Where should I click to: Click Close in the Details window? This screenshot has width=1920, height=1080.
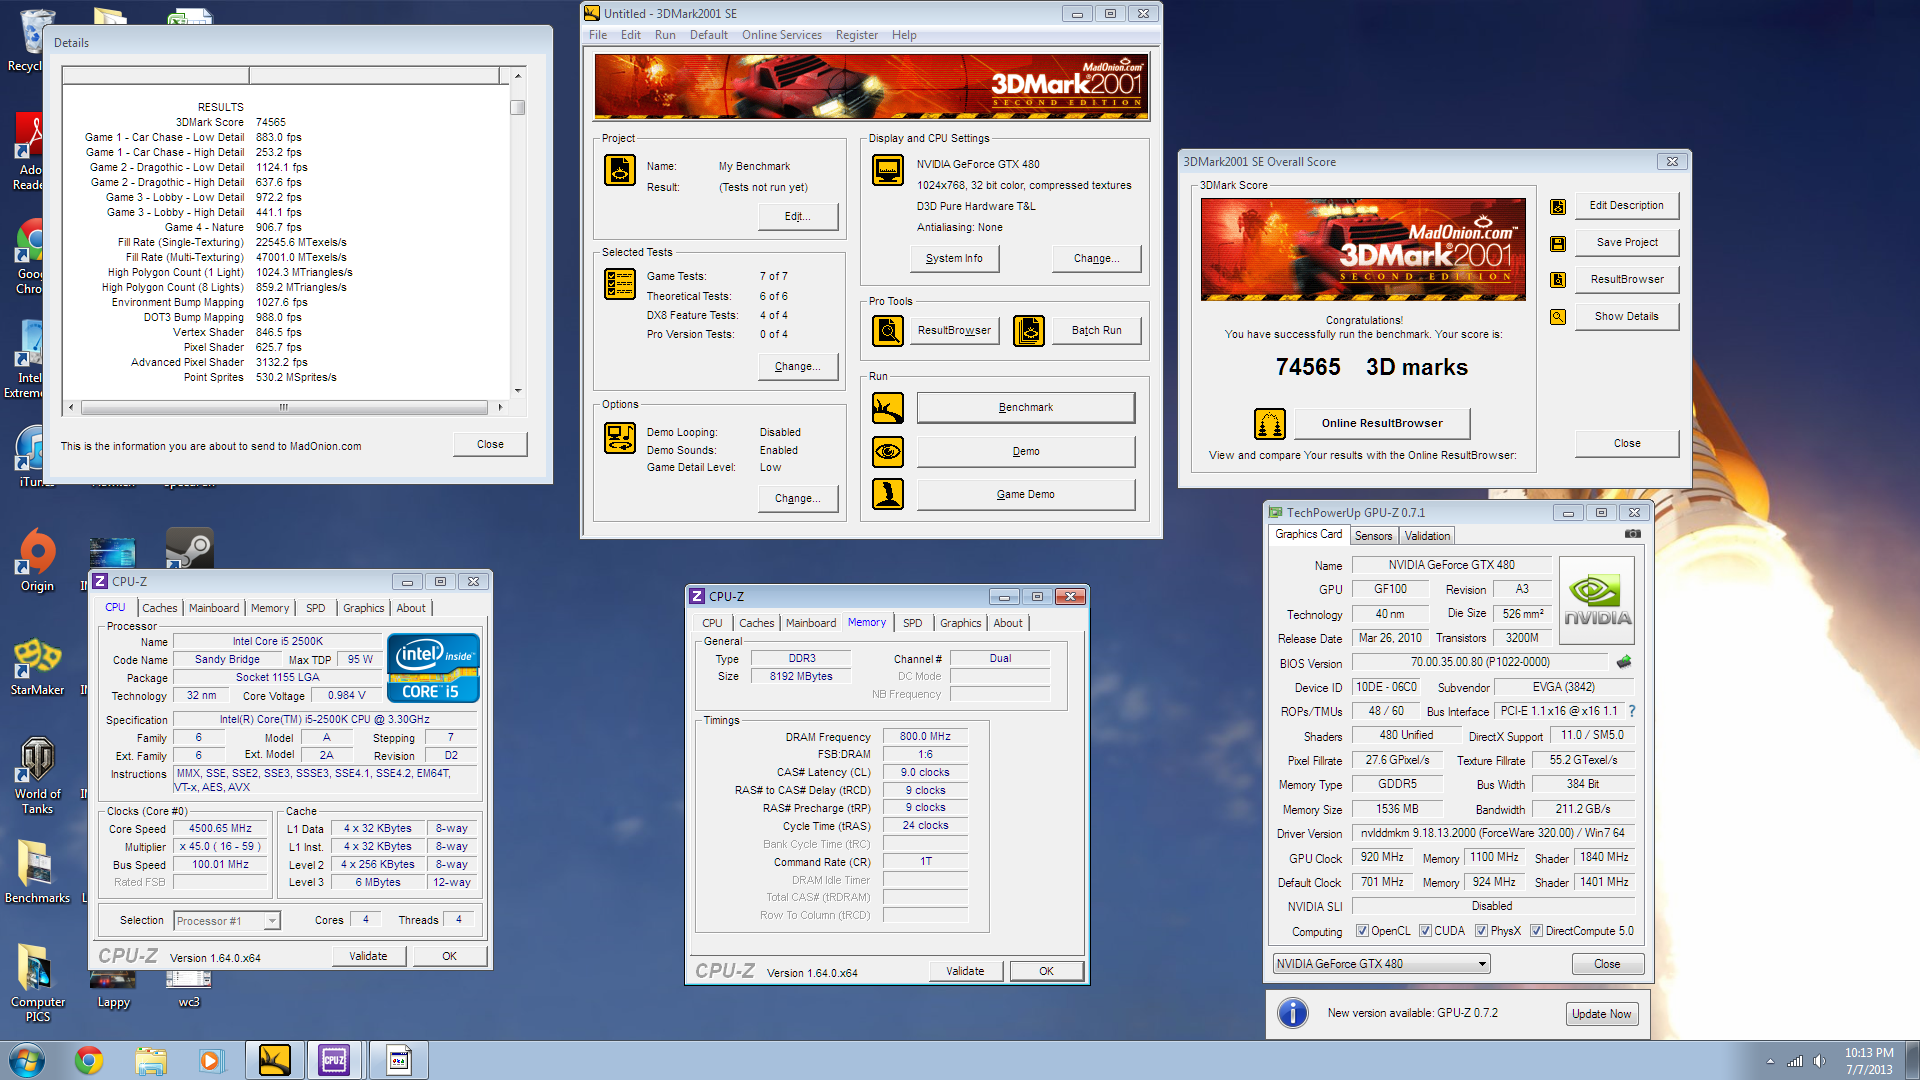[490, 445]
